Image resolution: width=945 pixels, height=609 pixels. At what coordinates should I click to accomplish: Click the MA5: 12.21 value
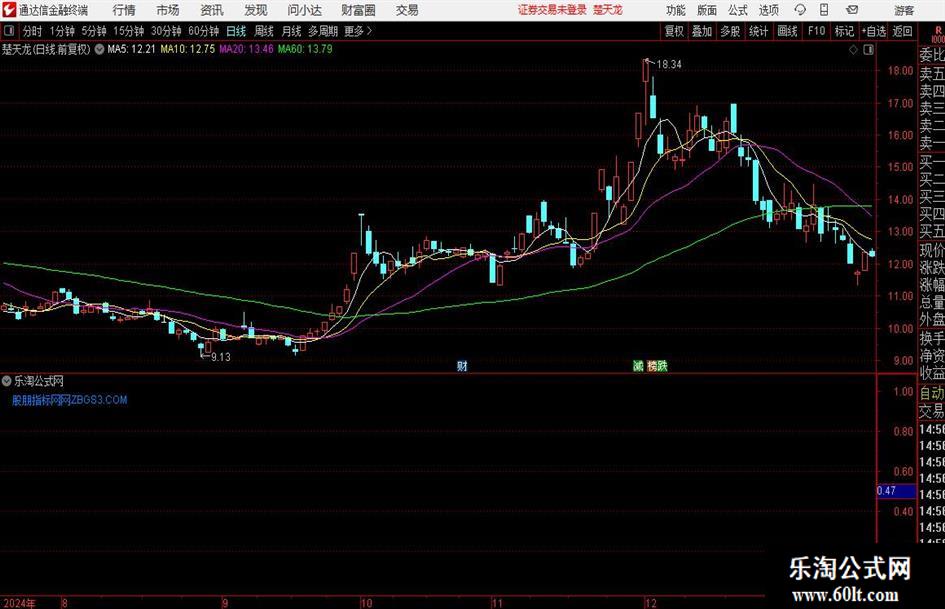[131, 49]
